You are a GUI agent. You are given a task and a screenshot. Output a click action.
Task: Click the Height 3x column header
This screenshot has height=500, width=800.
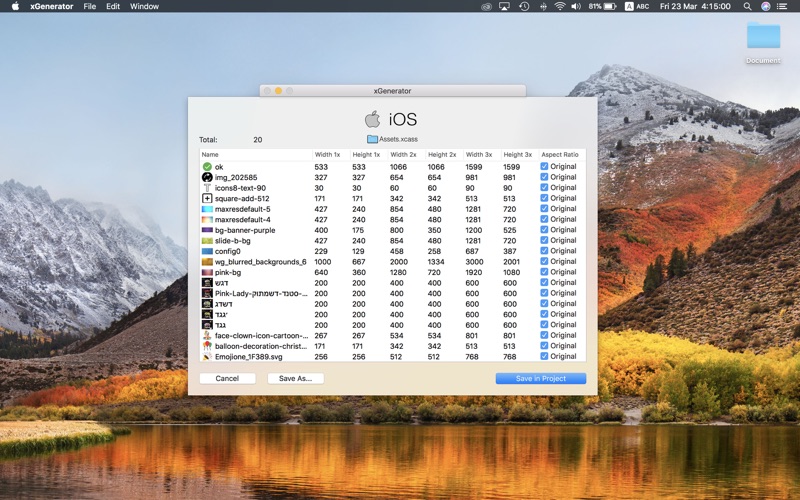tap(519, 154)
